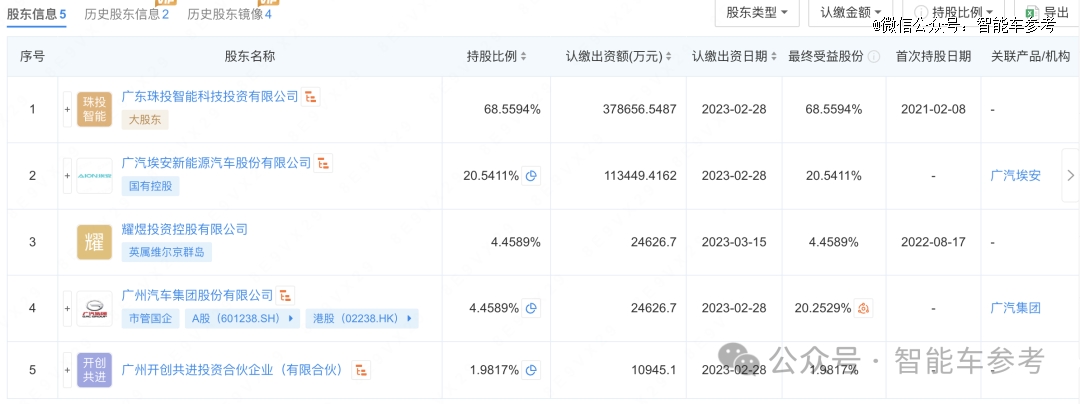Click pie chart icon next to 20.5411%

click(531, 176)
